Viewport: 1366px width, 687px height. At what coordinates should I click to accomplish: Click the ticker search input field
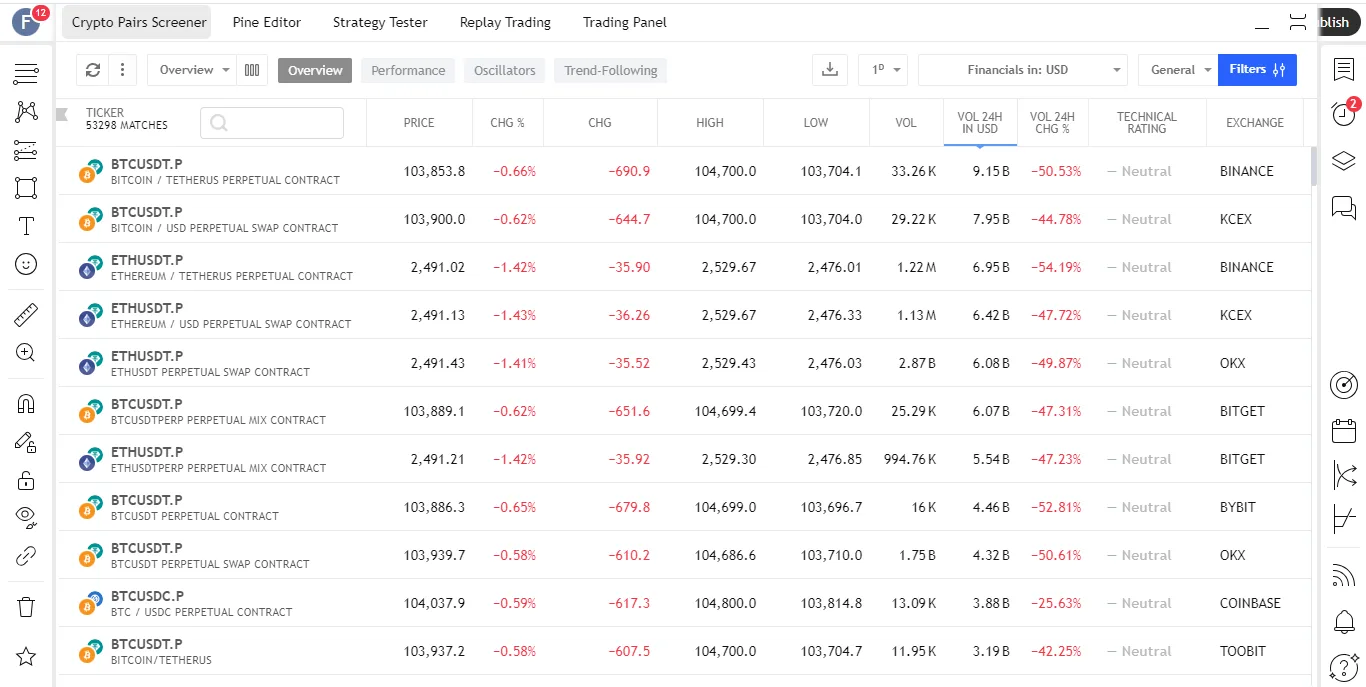272,123
